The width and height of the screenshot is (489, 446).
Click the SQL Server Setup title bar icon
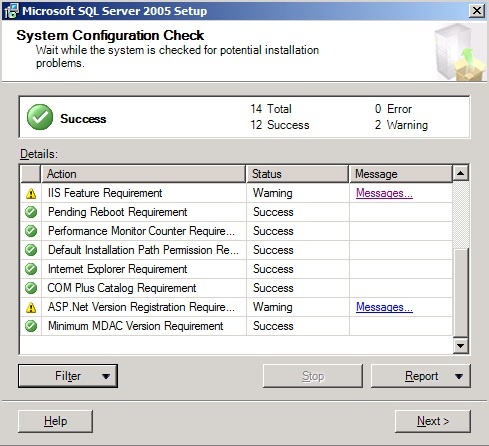[x=11, y=11]
